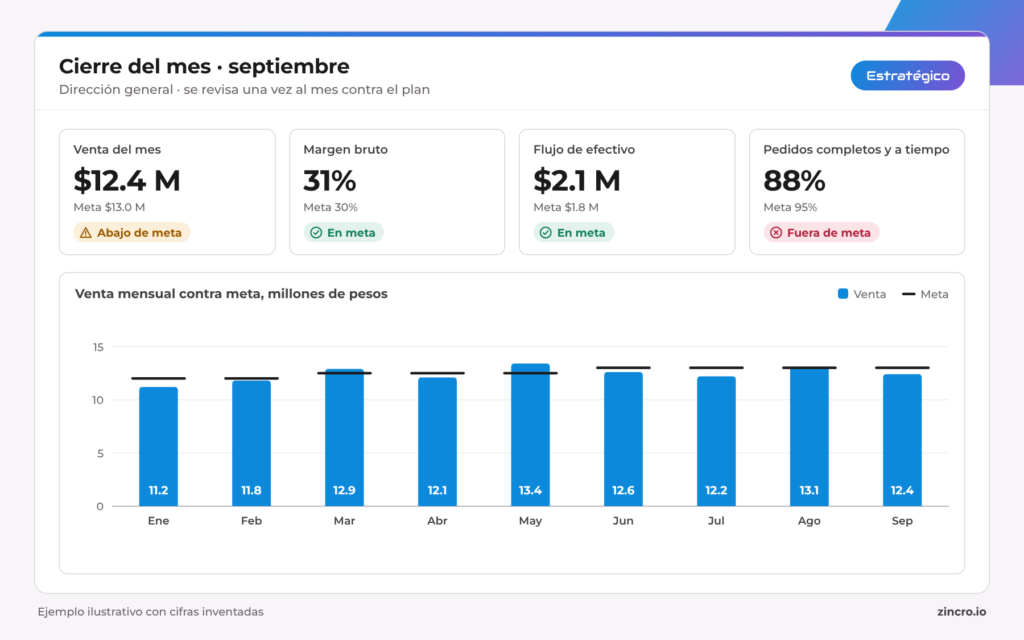Click the 'Venta' legend label
Screen dimensions: 1024x640
[870, 294]
